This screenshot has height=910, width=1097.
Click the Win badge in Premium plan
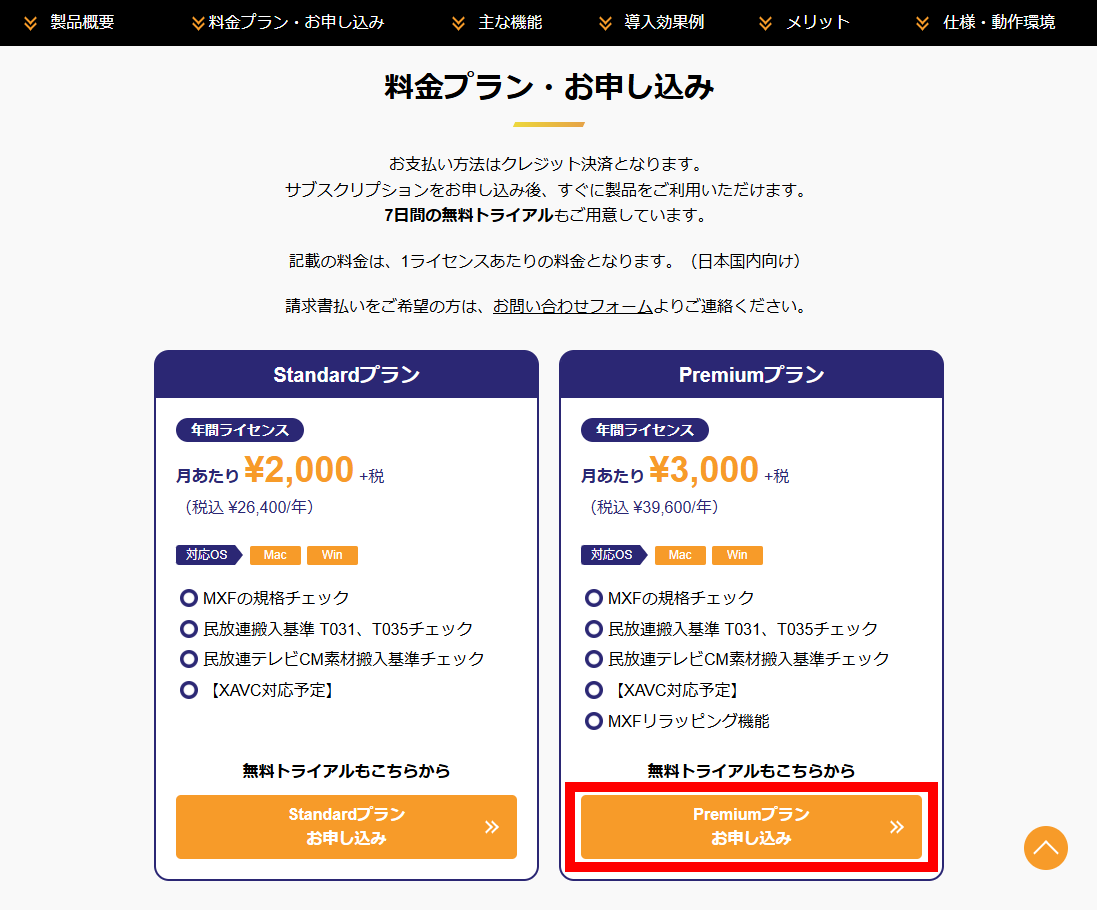coord(737,555)
